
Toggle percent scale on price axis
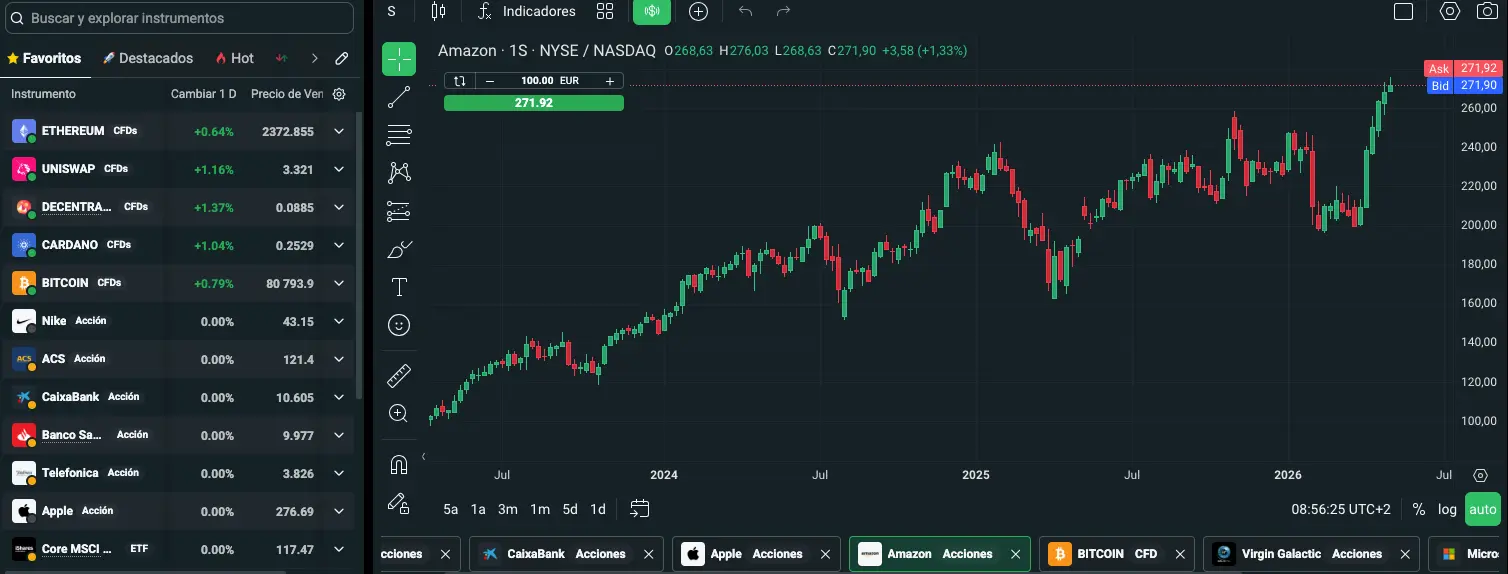coord(1418,509)
